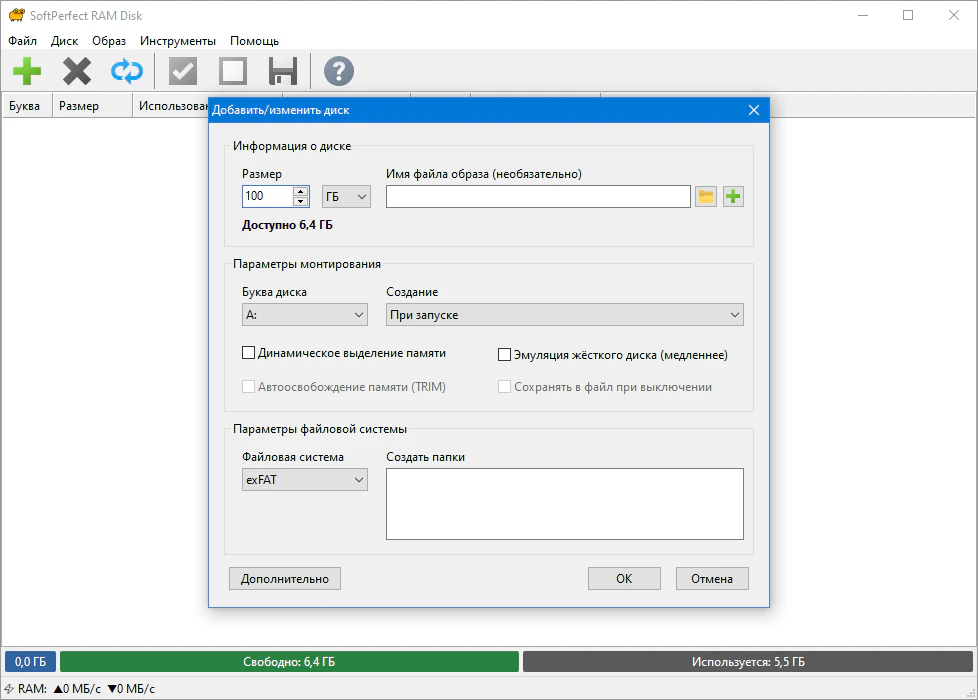Click the Дополнительно button
The height and width of the screenshot is (700, 978).
click(285, 578)
